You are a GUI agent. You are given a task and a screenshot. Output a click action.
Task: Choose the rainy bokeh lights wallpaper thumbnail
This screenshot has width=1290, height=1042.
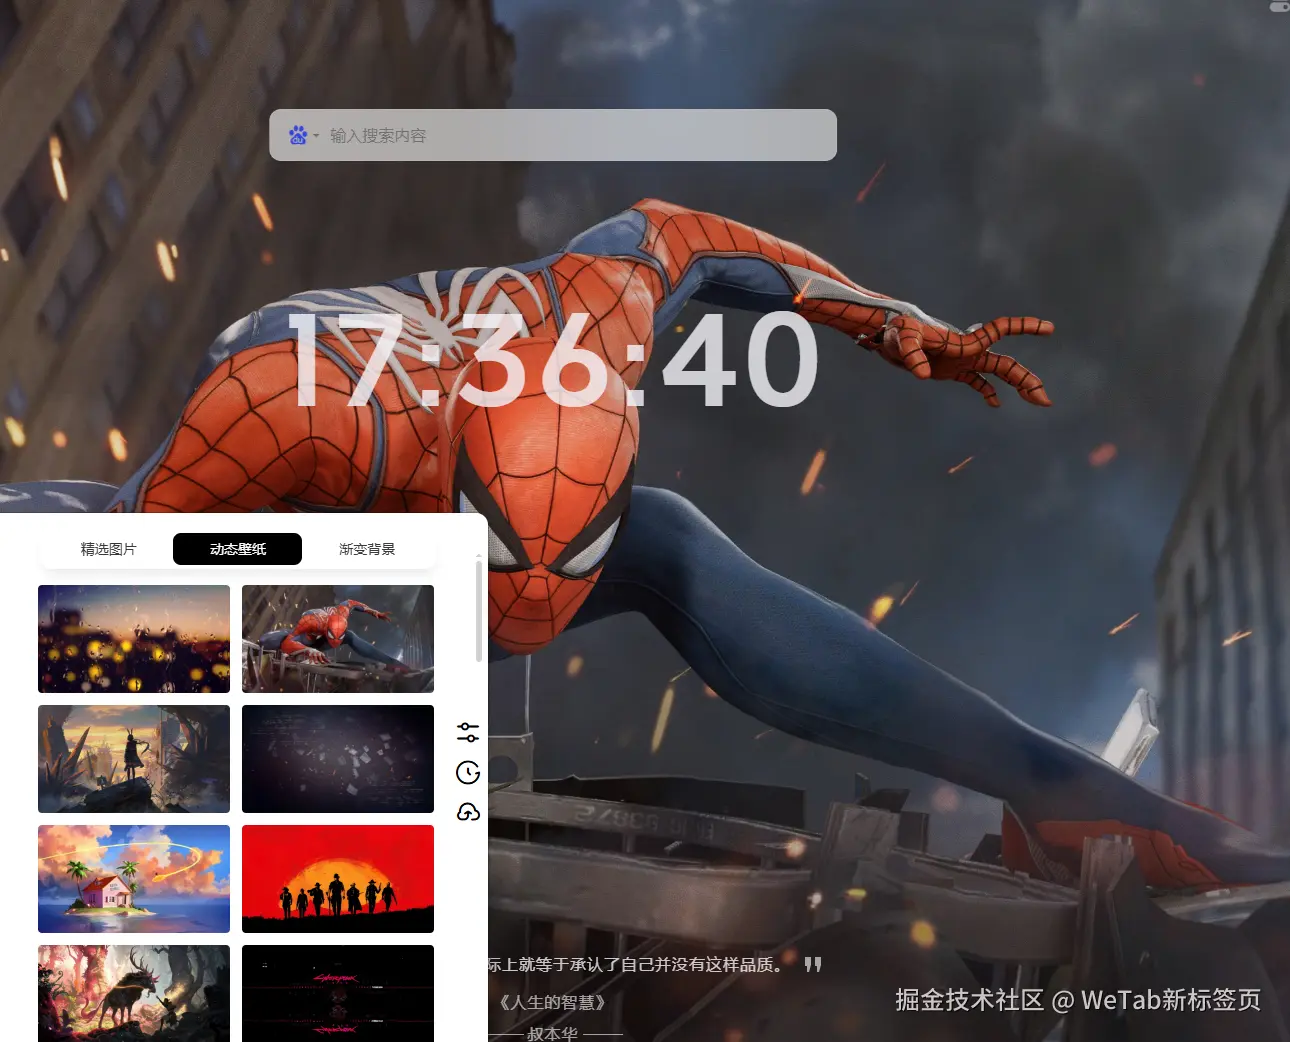click(x=134, y=639)
